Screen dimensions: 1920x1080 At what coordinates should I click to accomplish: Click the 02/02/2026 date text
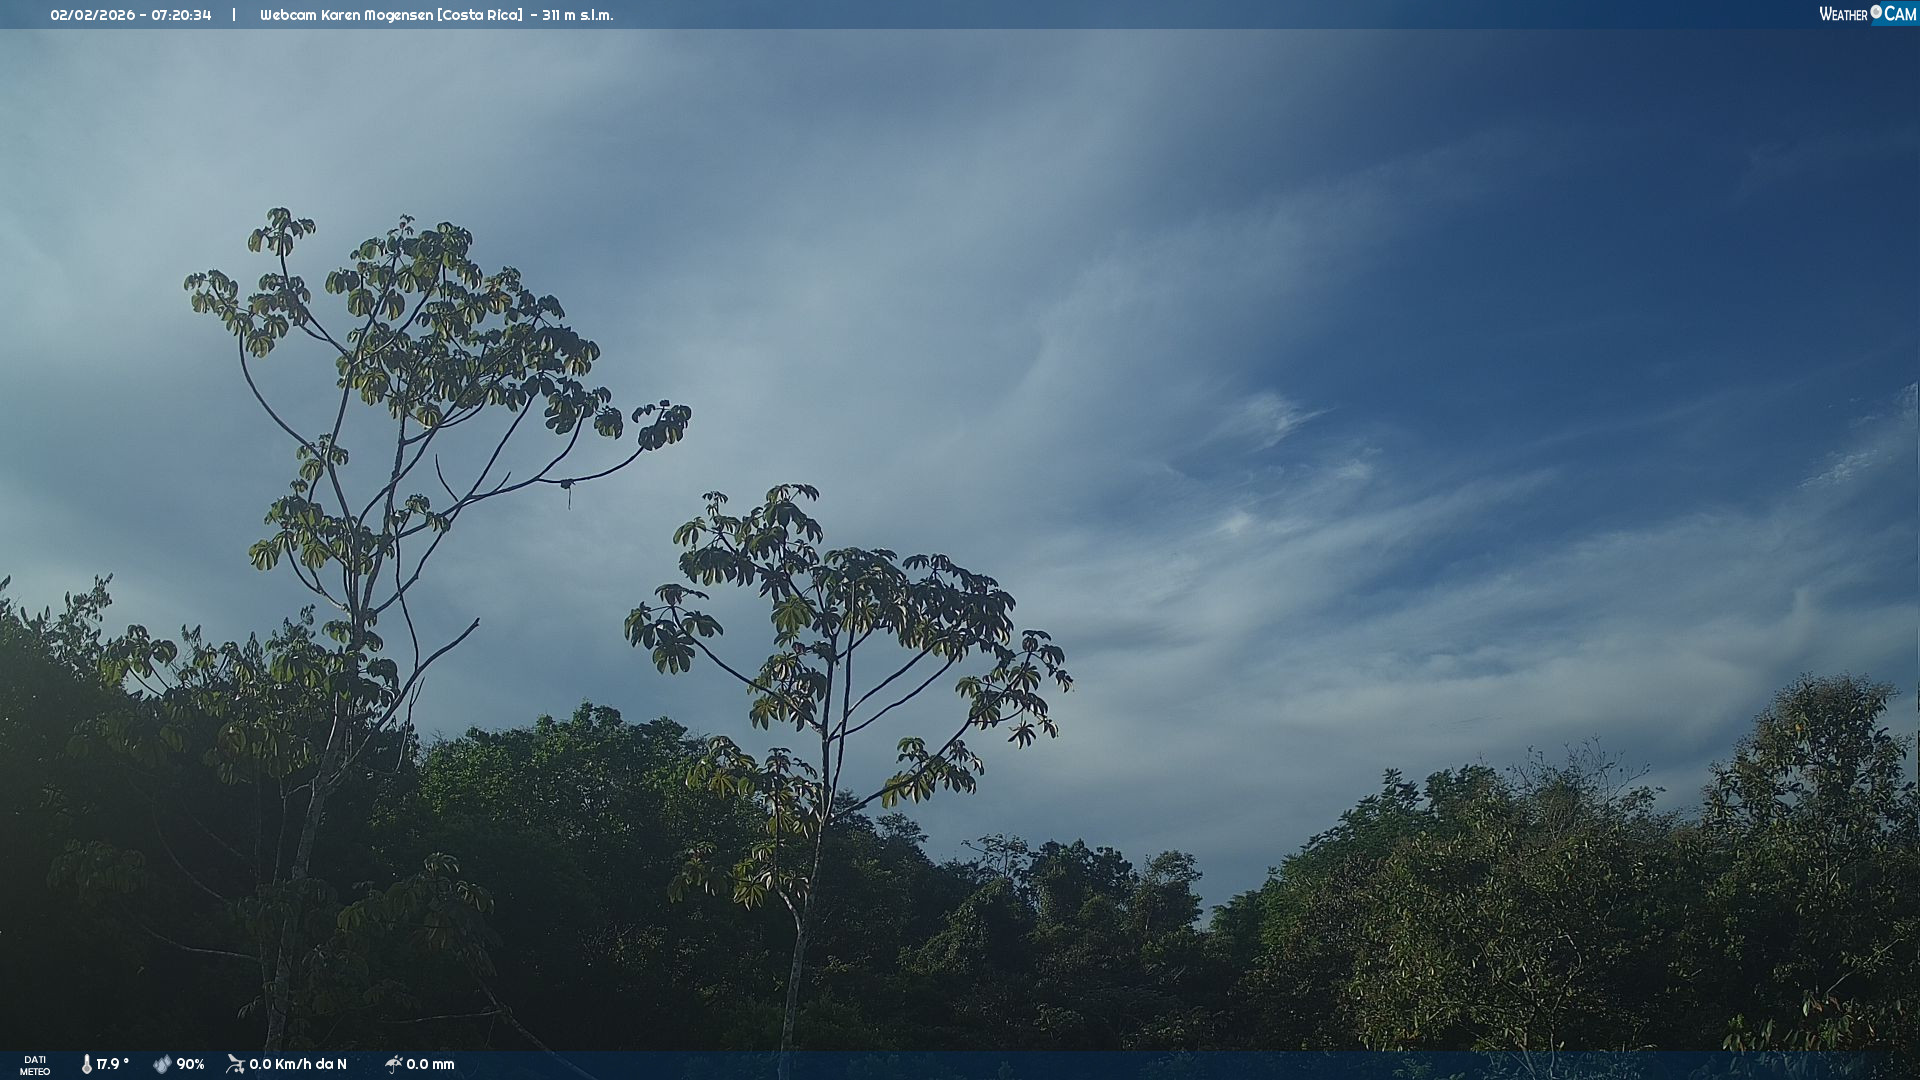click(x=92, y=15)
